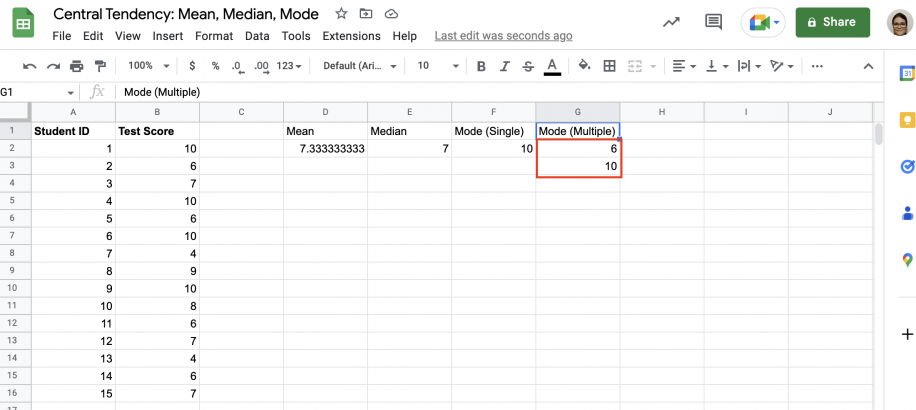Toggle italic formatting
916x410 pixels.
coord(505,66)
